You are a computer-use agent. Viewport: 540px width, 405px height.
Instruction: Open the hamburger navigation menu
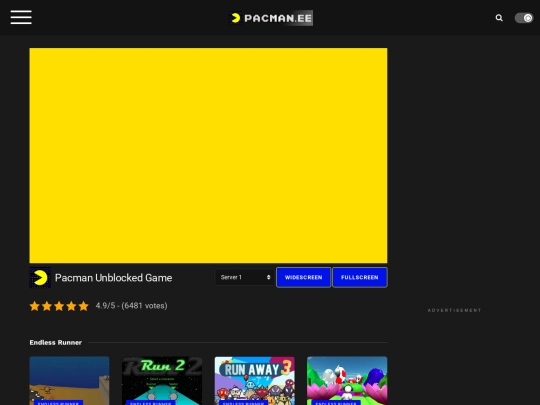pyautogui.click(x=21, y=17)
